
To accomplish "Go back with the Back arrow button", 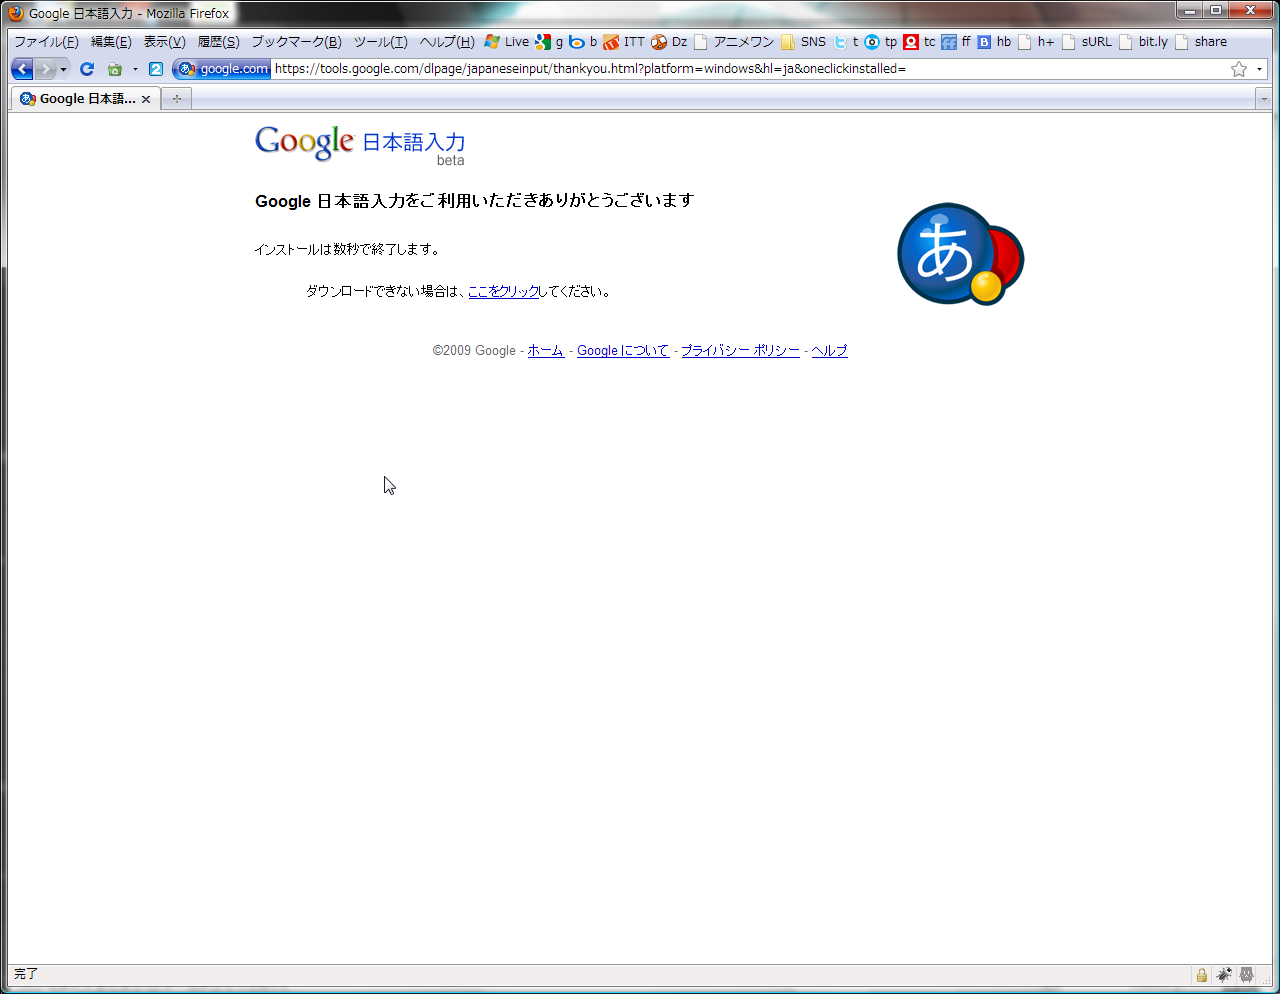I will [22, 69].
